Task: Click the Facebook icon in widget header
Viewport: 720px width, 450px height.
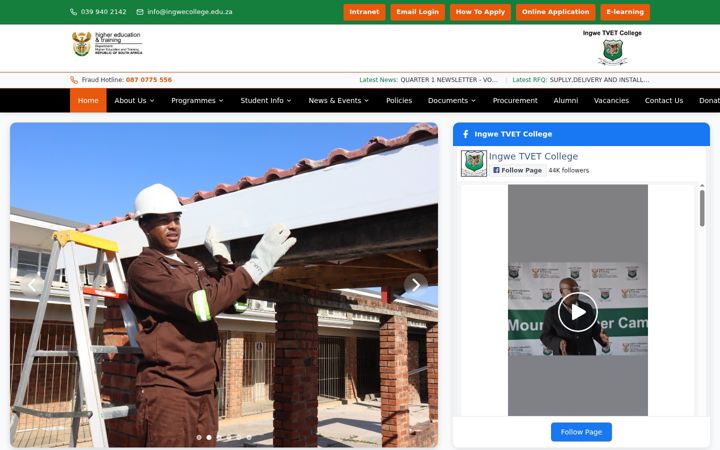Action: (x=466, y=134)
